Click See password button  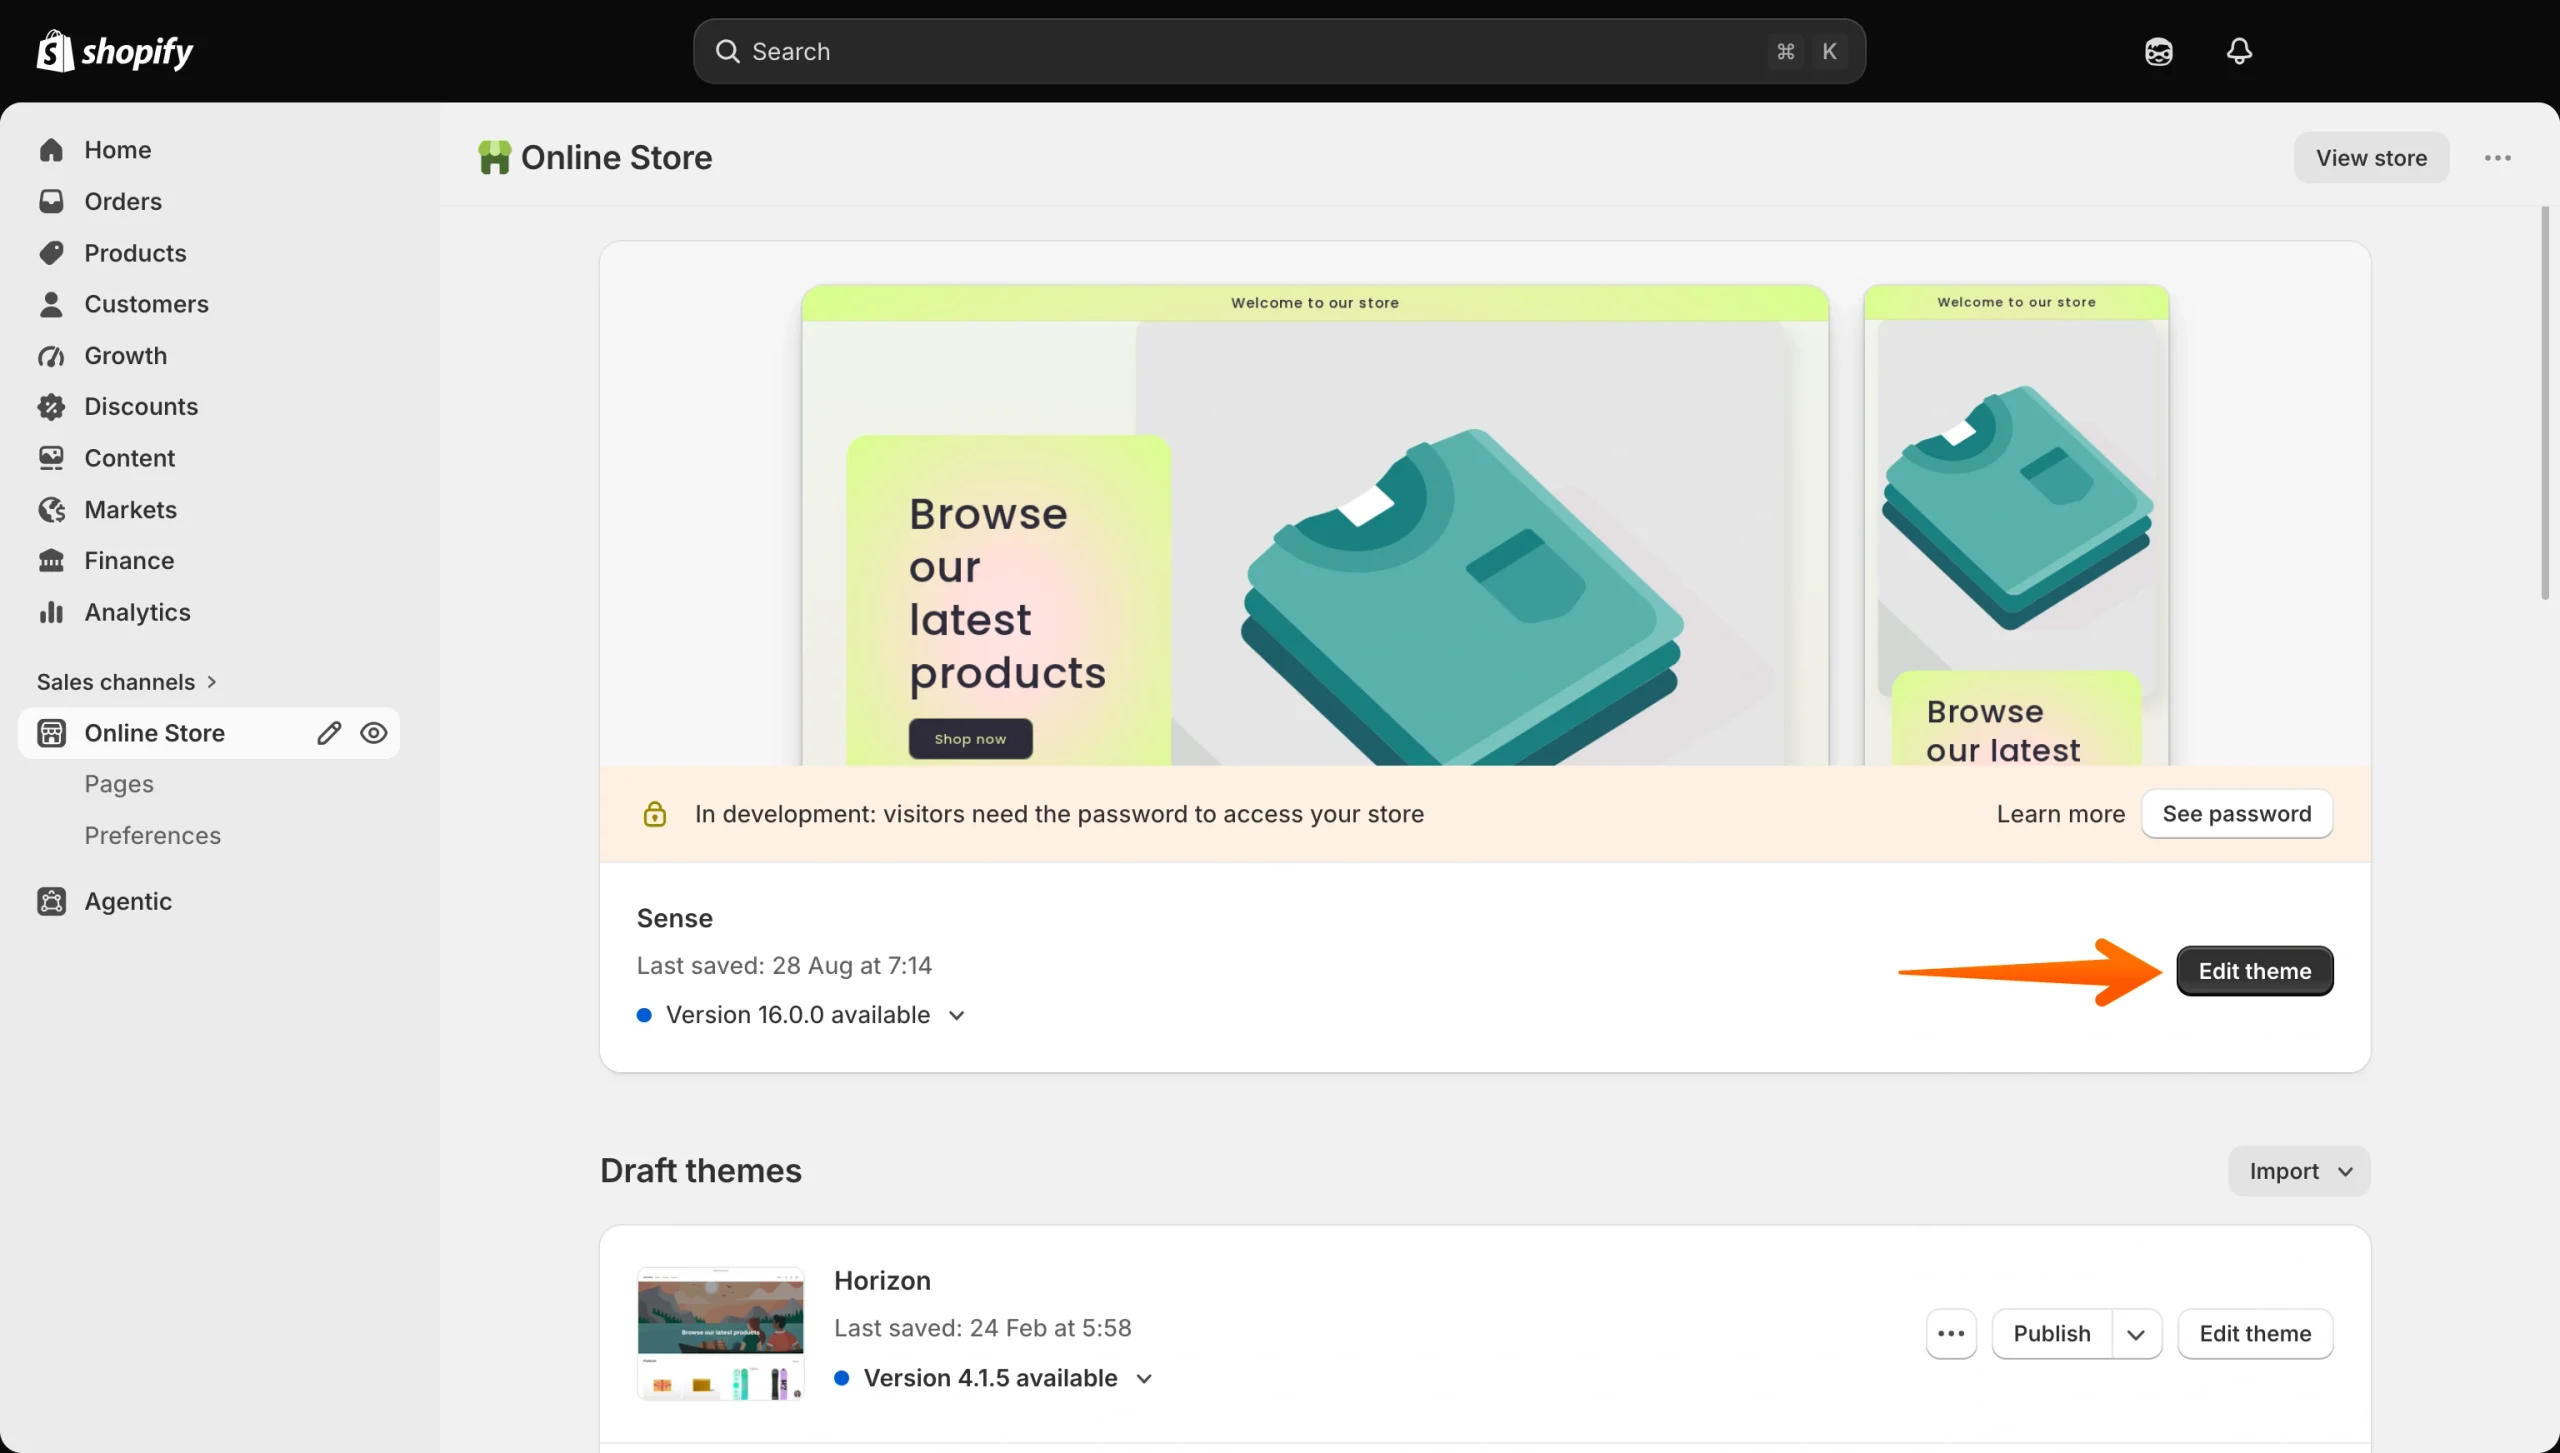pyautogui.click(x=2237, y=814)
